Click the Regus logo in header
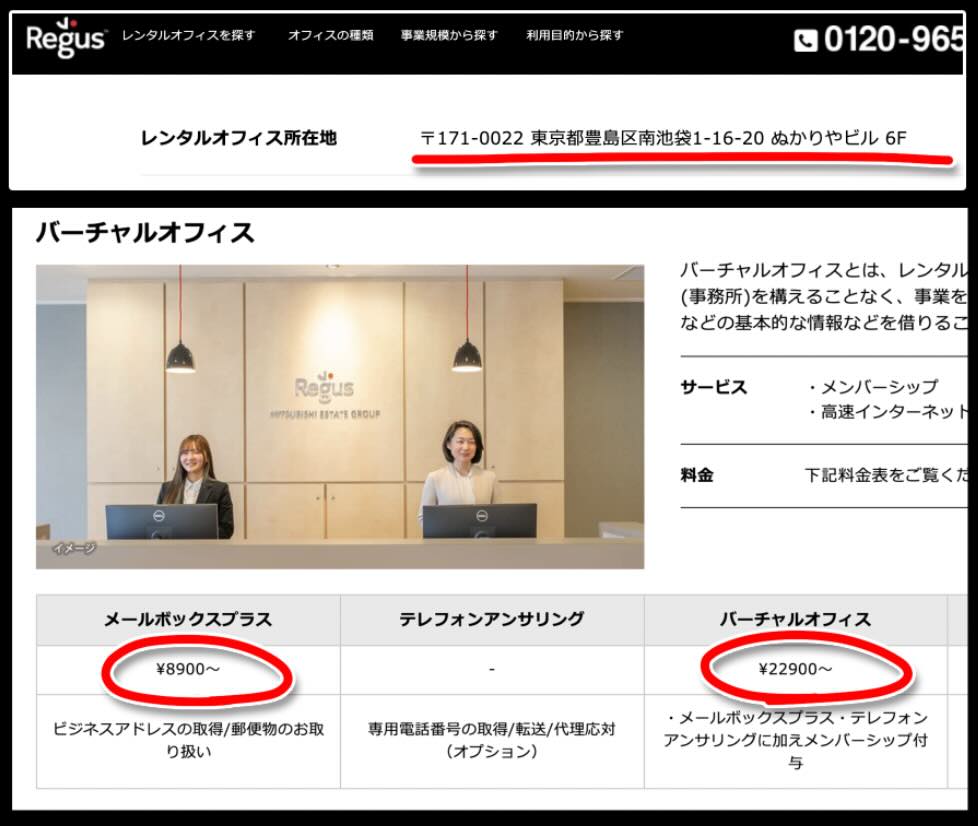This screenshot has height=826, width=978. [65, 38]
